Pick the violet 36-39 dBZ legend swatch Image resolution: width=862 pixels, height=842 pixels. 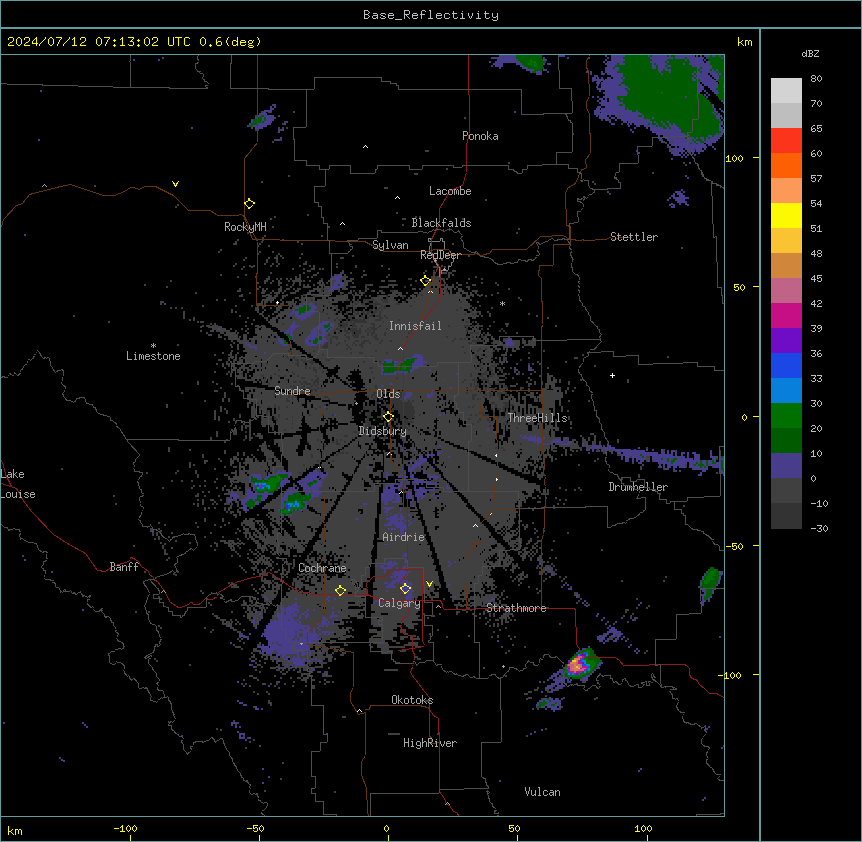[786, 341]
